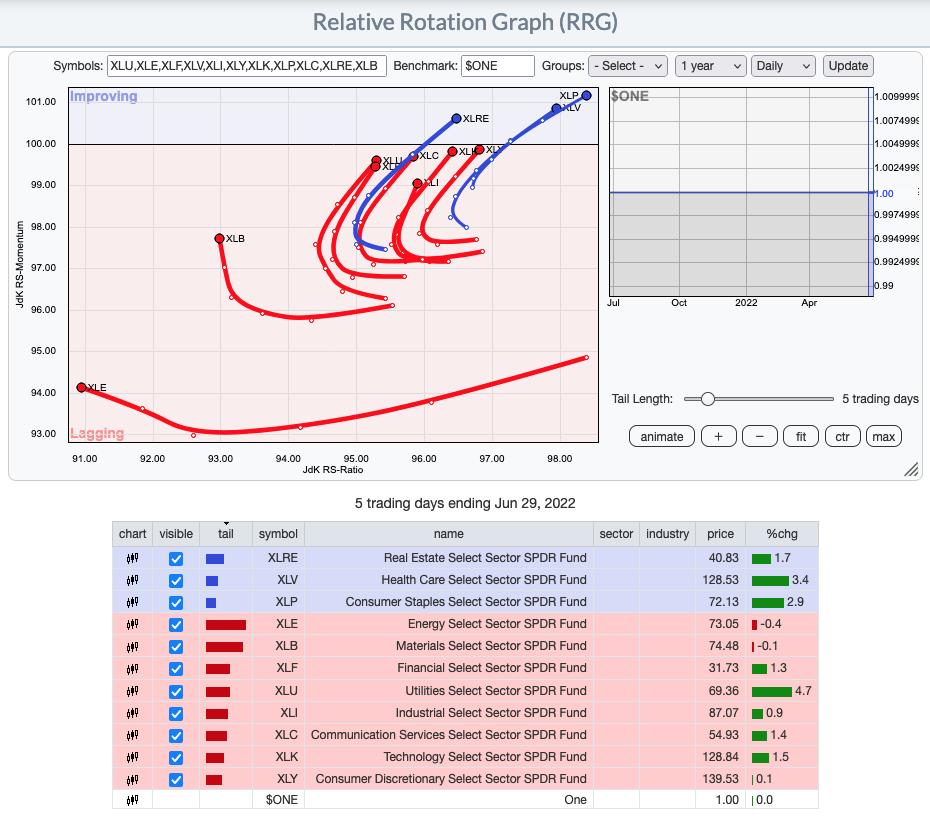Click the XLY price 139.53
The width and height of the screenshot is (930, 816).
point(720,779)
